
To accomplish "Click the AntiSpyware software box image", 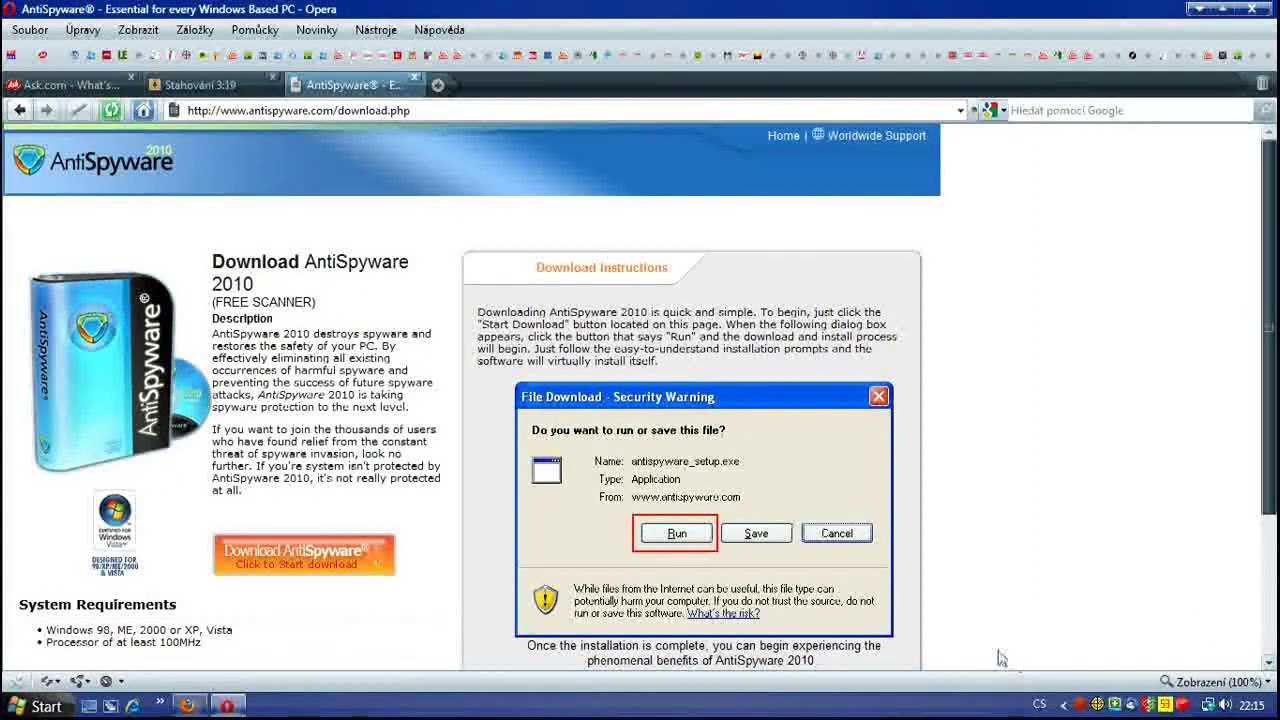I will (x=118, y=372).
